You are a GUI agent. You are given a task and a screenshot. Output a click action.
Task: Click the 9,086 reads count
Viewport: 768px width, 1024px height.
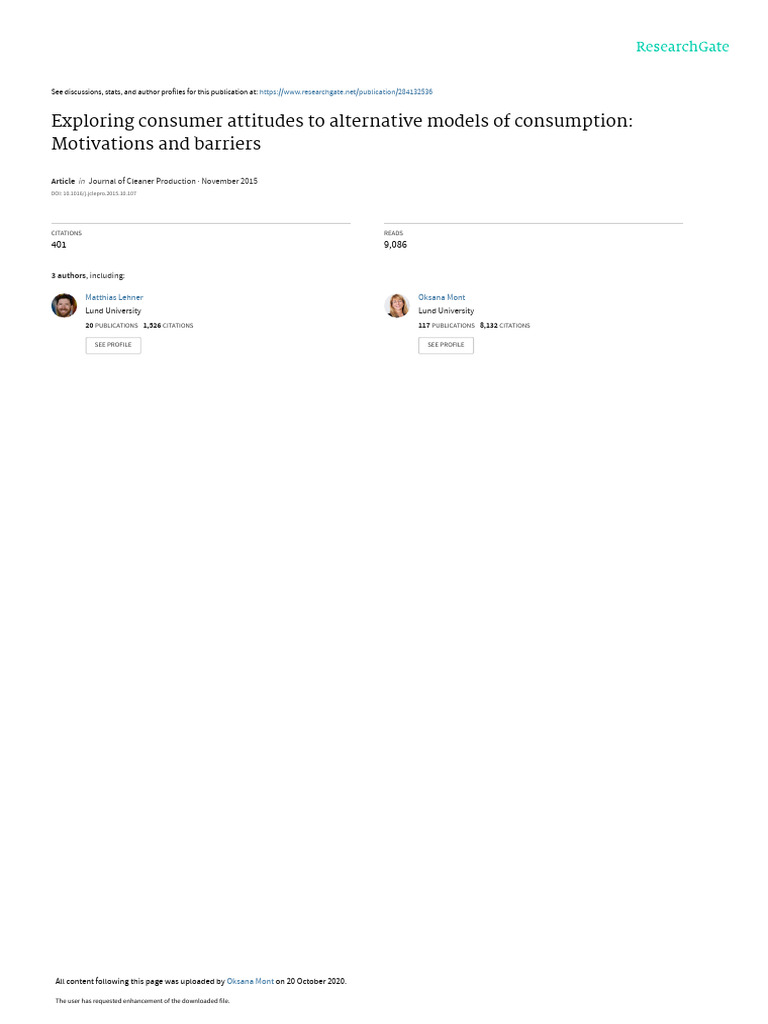[x=395, y=245]
